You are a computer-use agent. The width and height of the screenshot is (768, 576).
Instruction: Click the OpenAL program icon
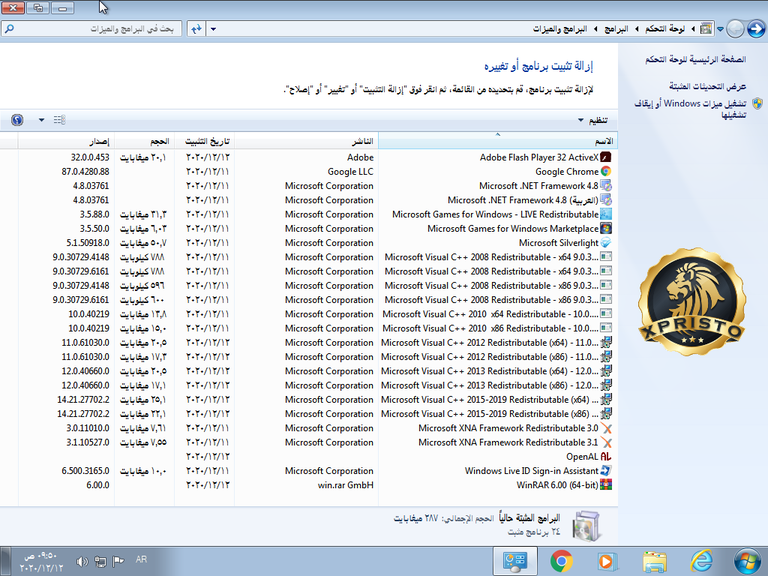[x=606, y=456]
